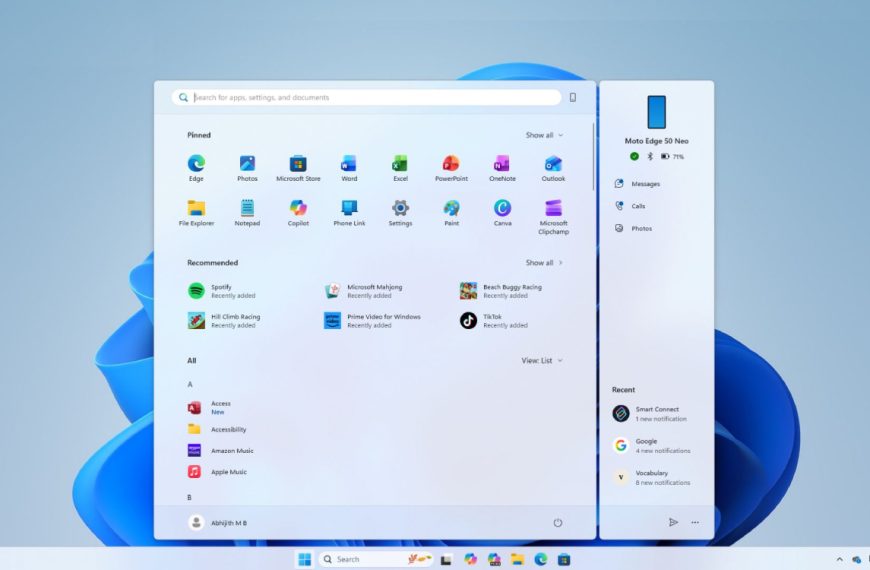Click the Start menu scrollbar
This screenshot has width=870, height=570.
[594, 157]
